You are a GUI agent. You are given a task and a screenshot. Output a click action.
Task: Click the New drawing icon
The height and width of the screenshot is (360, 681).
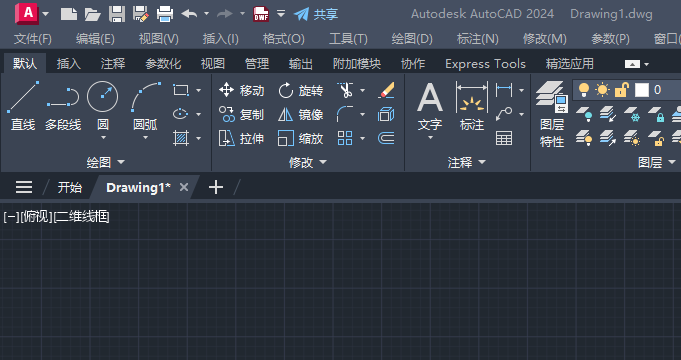click(x=69, y=14)
